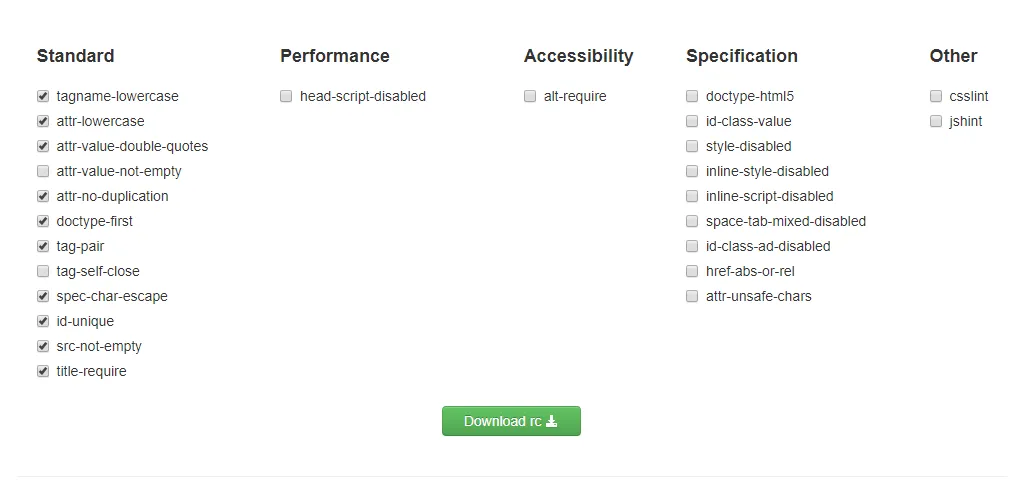Check the jshint checkbox
1036x480 pixels.
[x=936, y=122]
